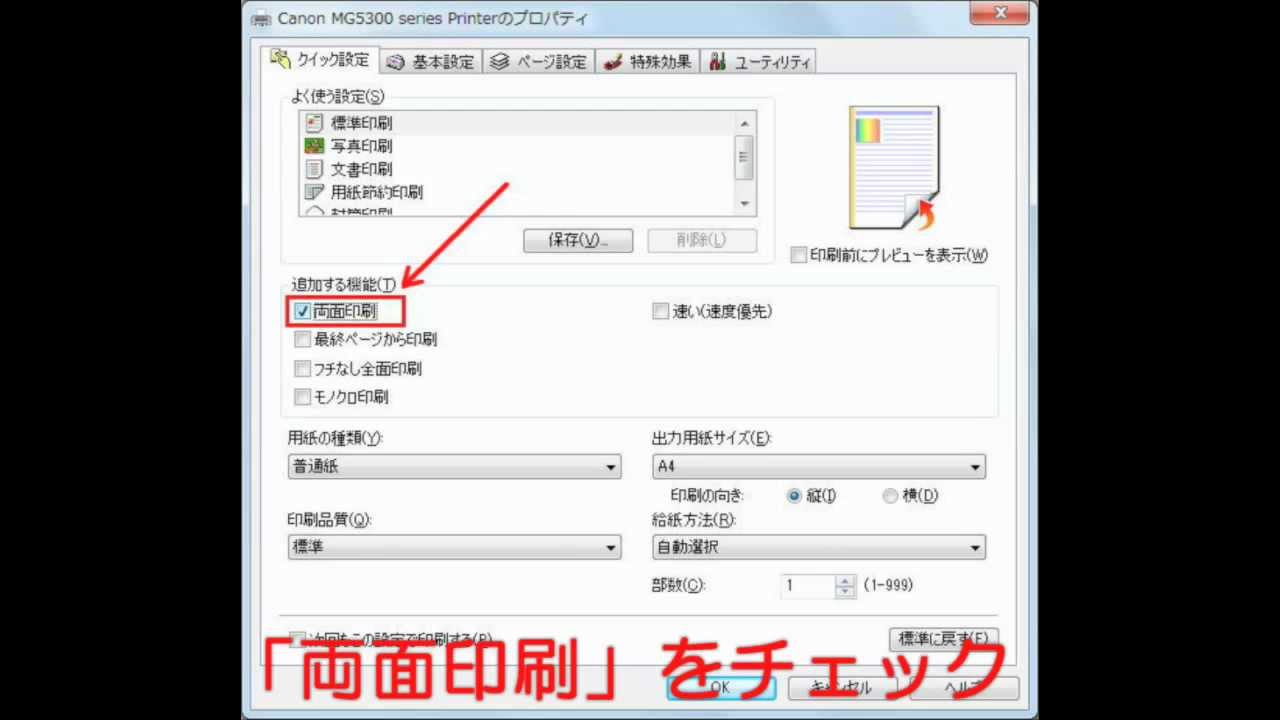Decrease copies with stepper down arrow
Viewport: 1280px width, 720px height.
pos(846,592)
